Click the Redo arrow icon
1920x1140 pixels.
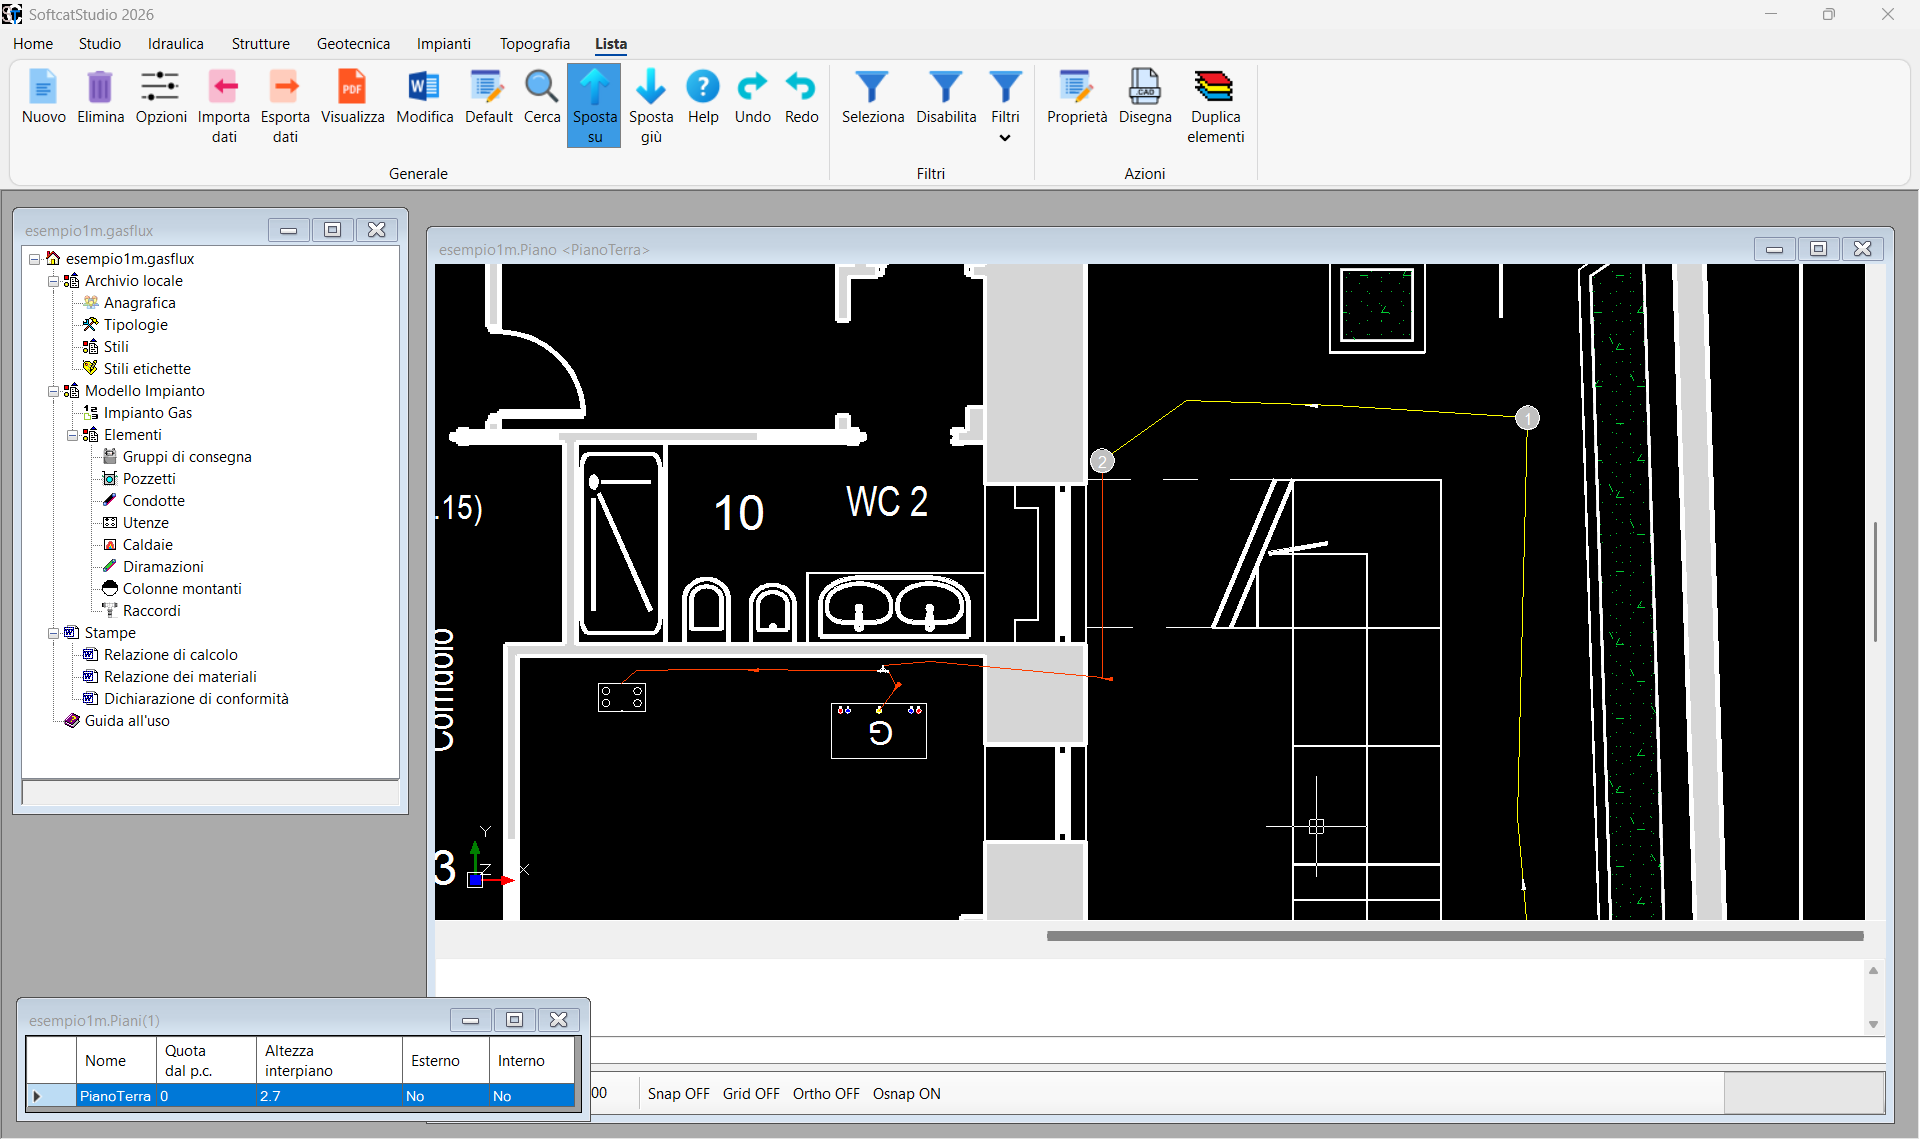(801, 87)
